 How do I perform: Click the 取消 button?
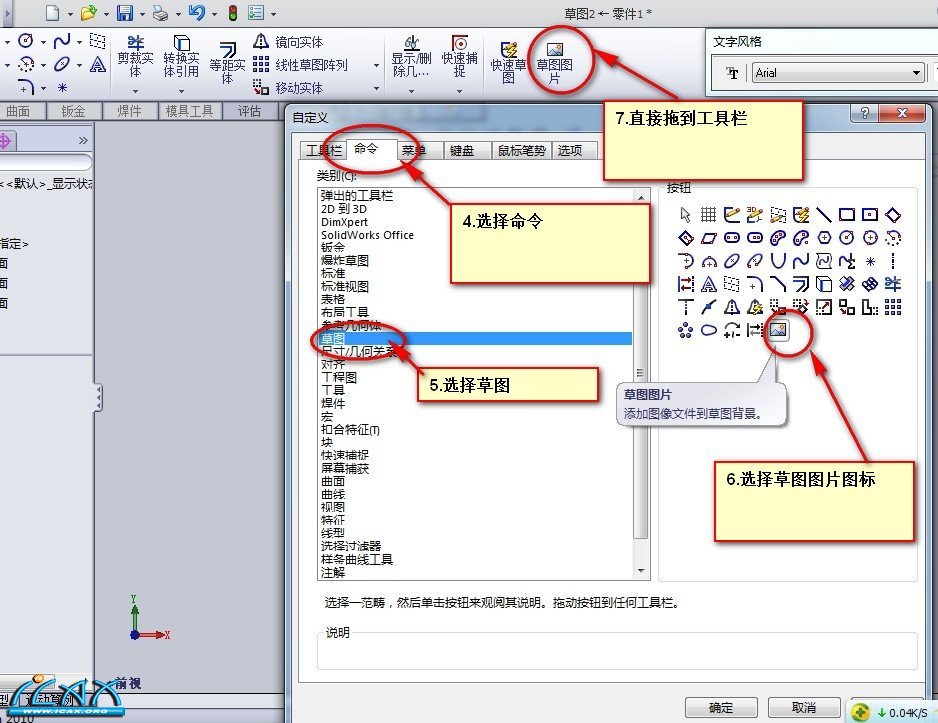tap(803, 708)
